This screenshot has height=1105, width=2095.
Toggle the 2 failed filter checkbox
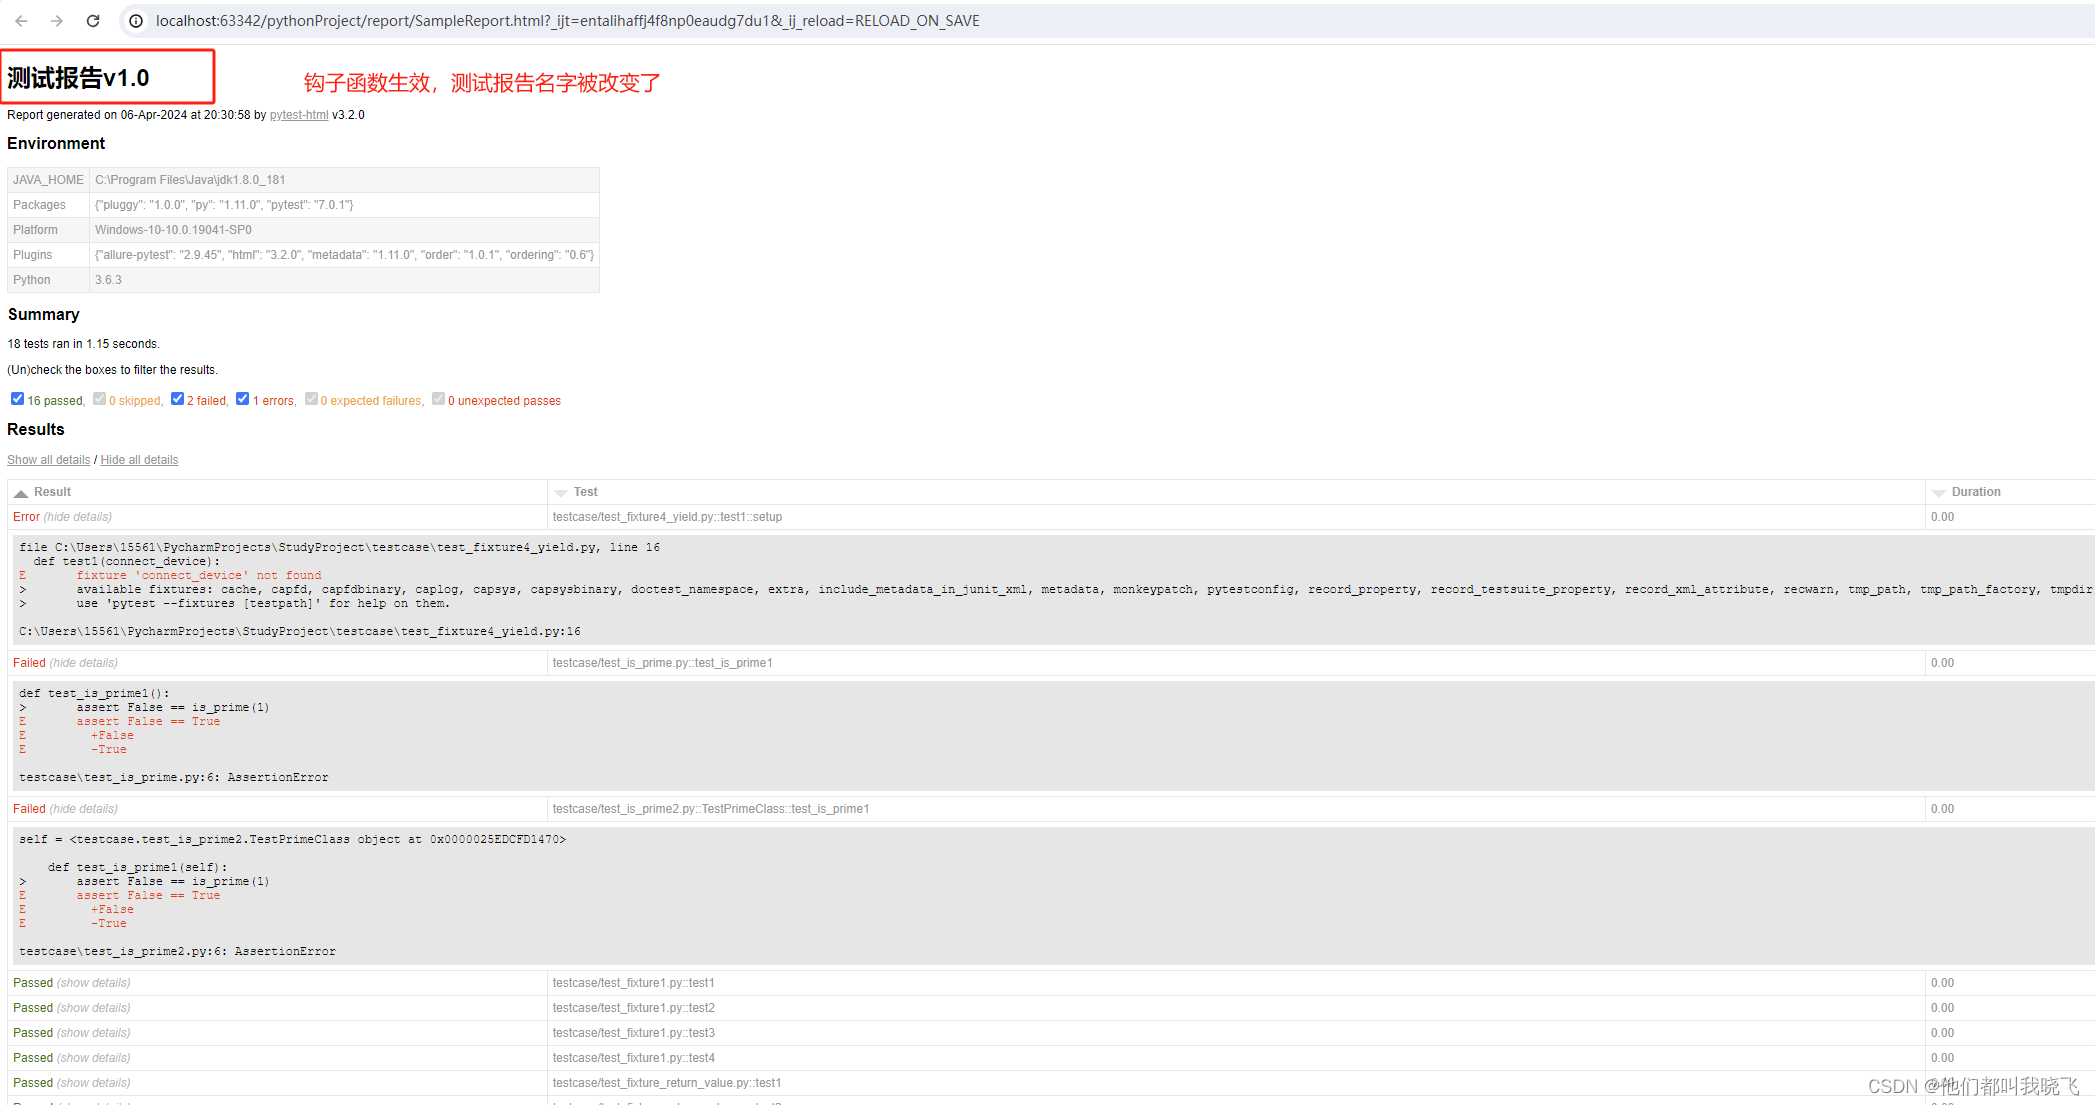click(177, 399)
